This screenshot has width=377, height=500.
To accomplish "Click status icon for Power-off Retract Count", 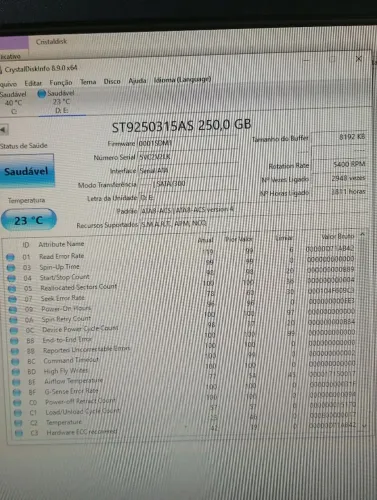I will 17,403.
